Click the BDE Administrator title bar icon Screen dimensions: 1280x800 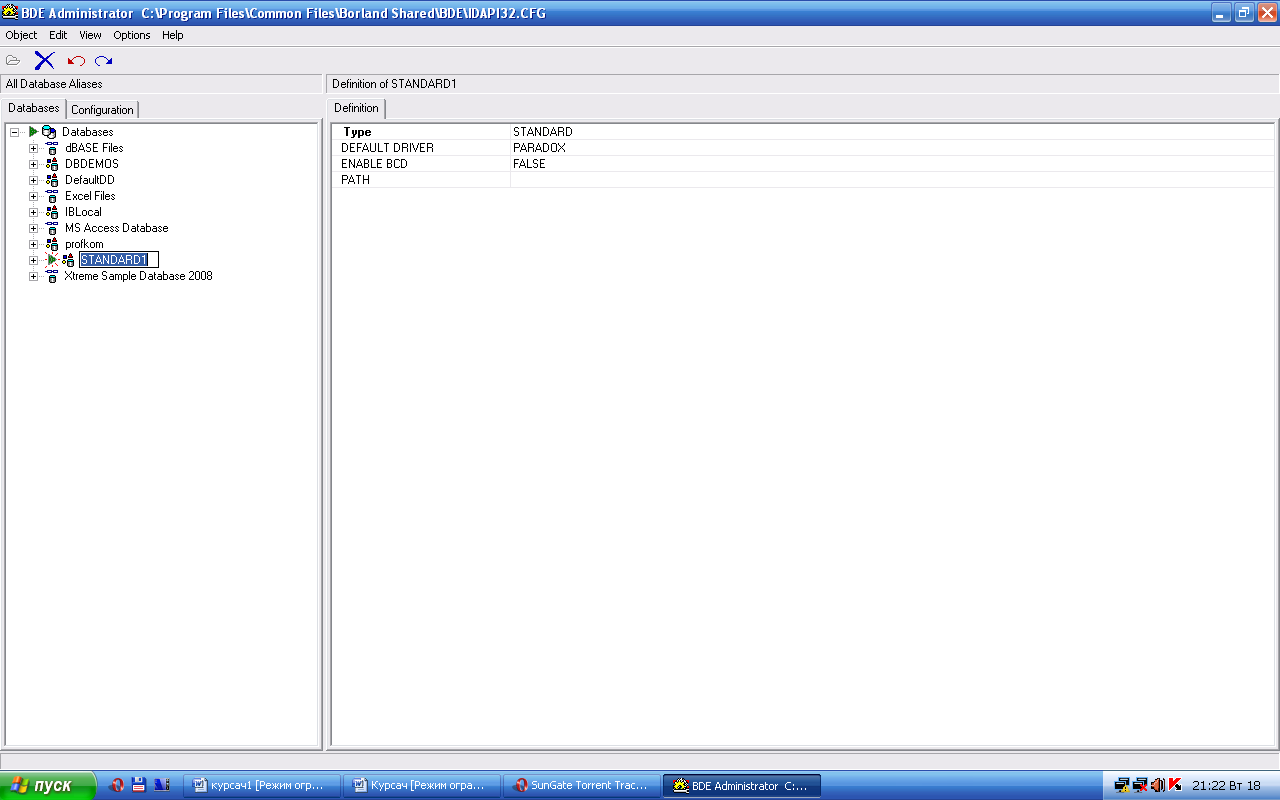coord(10,12)
